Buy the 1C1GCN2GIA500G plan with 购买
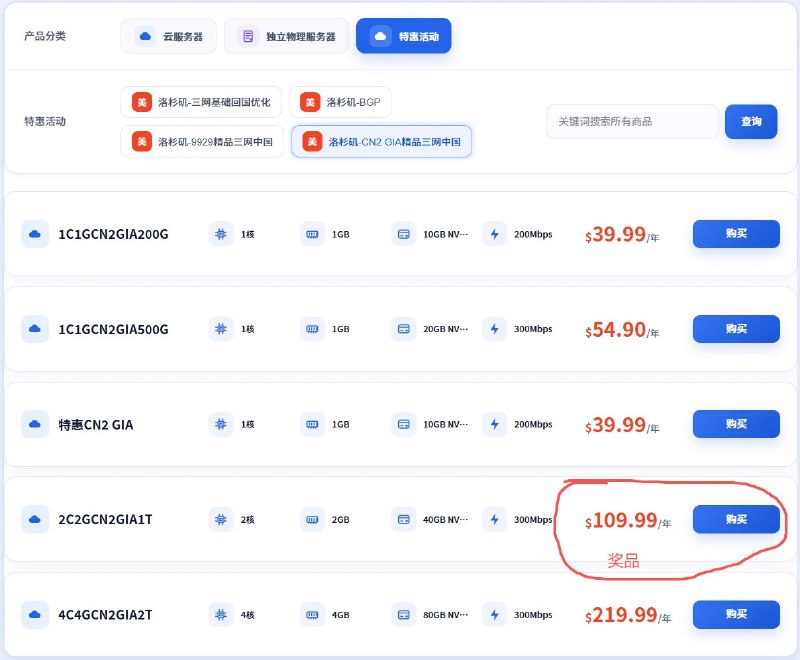The width and height of the screenshot is (800, 660). 736,329
